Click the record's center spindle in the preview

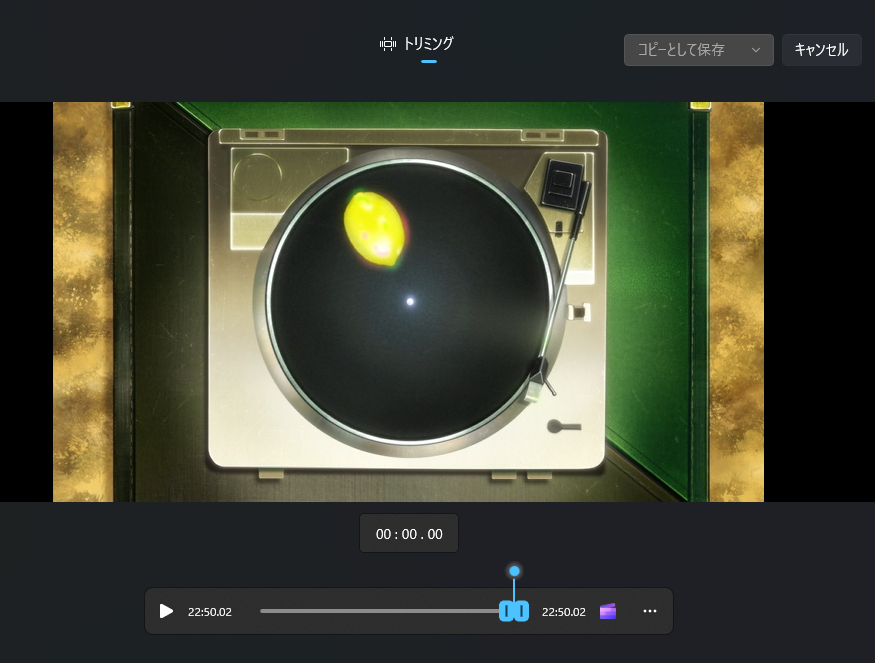(410, 301)
